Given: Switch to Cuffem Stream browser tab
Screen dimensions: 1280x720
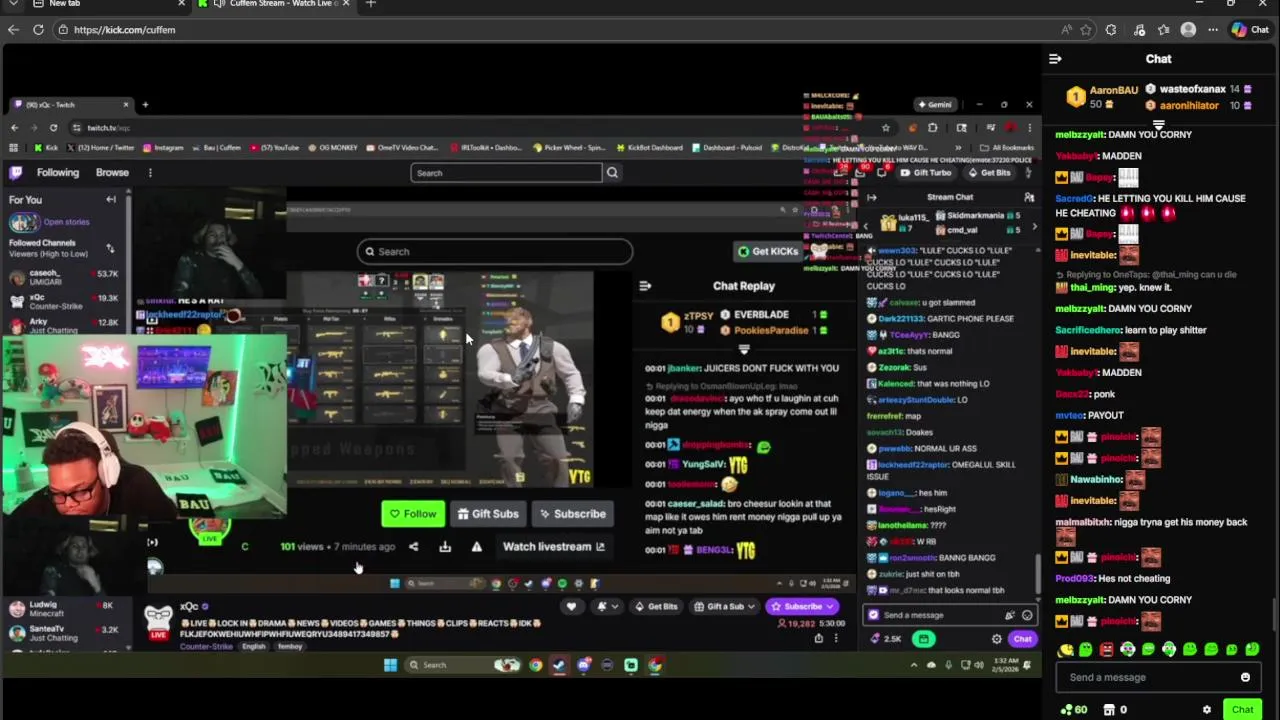Looking at the screenshot, I should pyautogui.click(x=275, y=4).
